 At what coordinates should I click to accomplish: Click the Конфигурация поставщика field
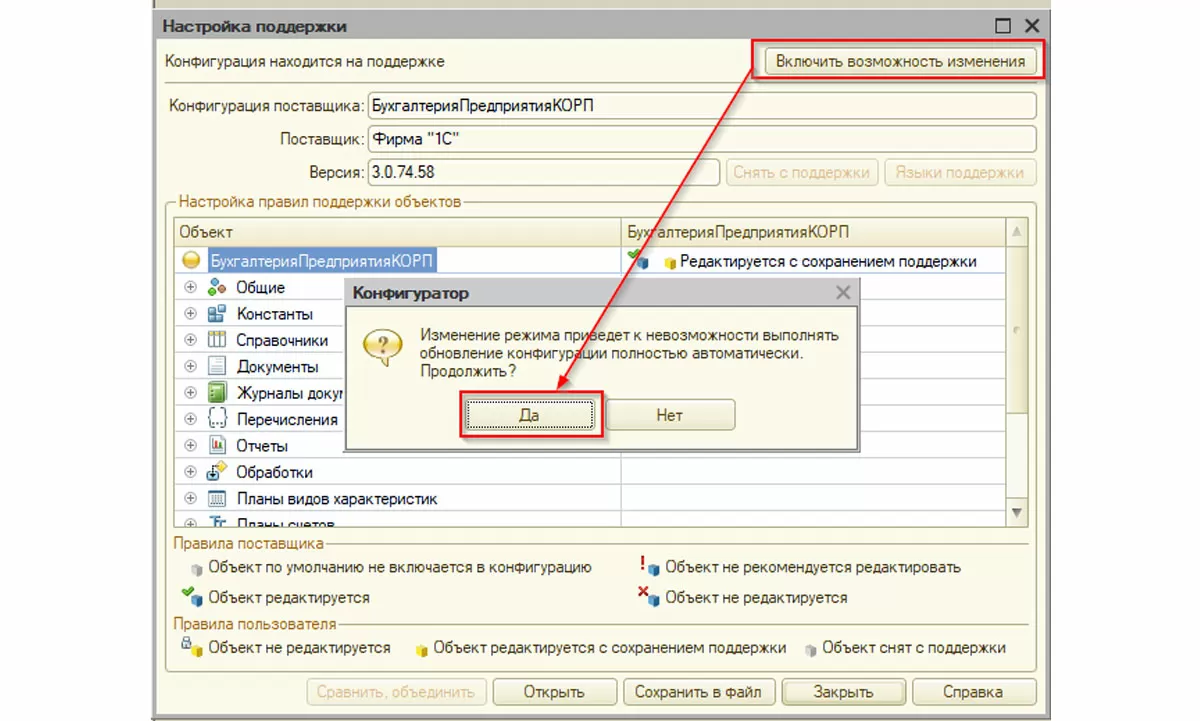[x=701, y=106]
